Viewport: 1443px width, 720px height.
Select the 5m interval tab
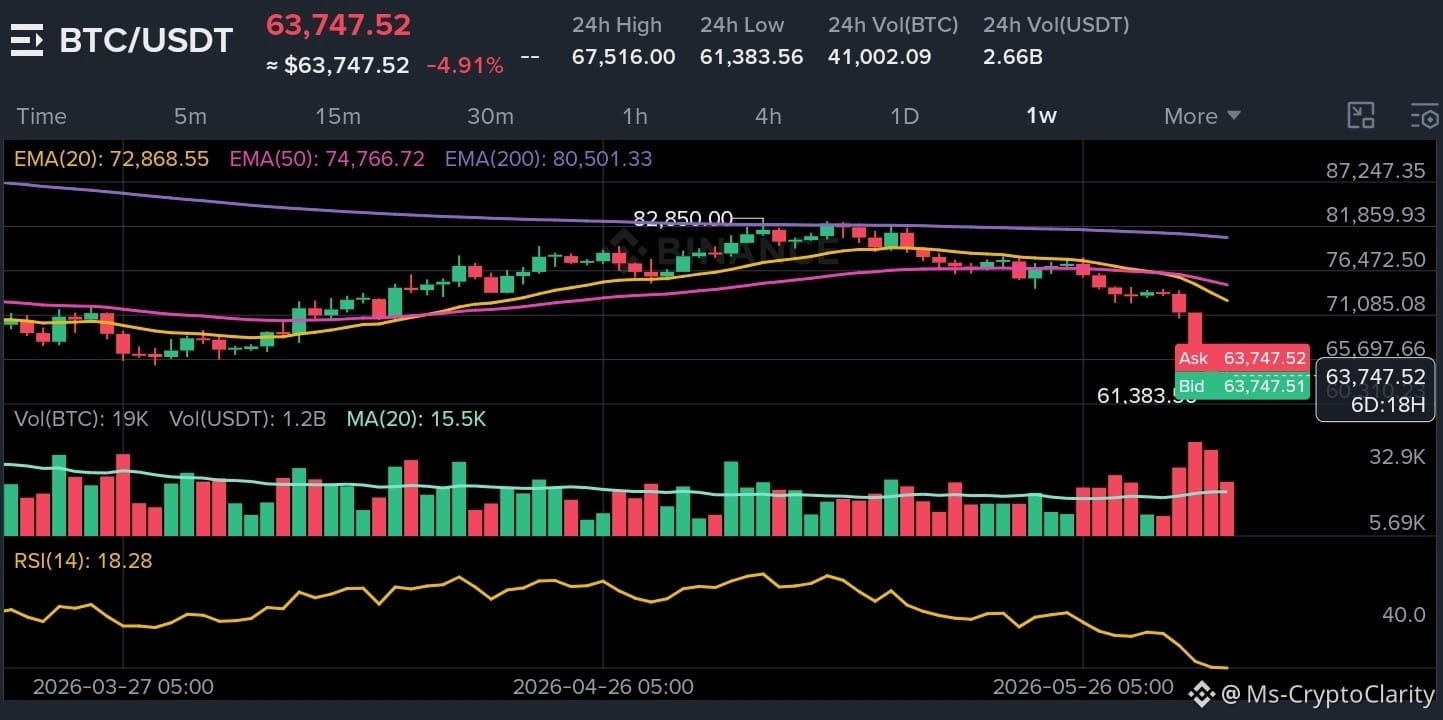tap(190, 116)
